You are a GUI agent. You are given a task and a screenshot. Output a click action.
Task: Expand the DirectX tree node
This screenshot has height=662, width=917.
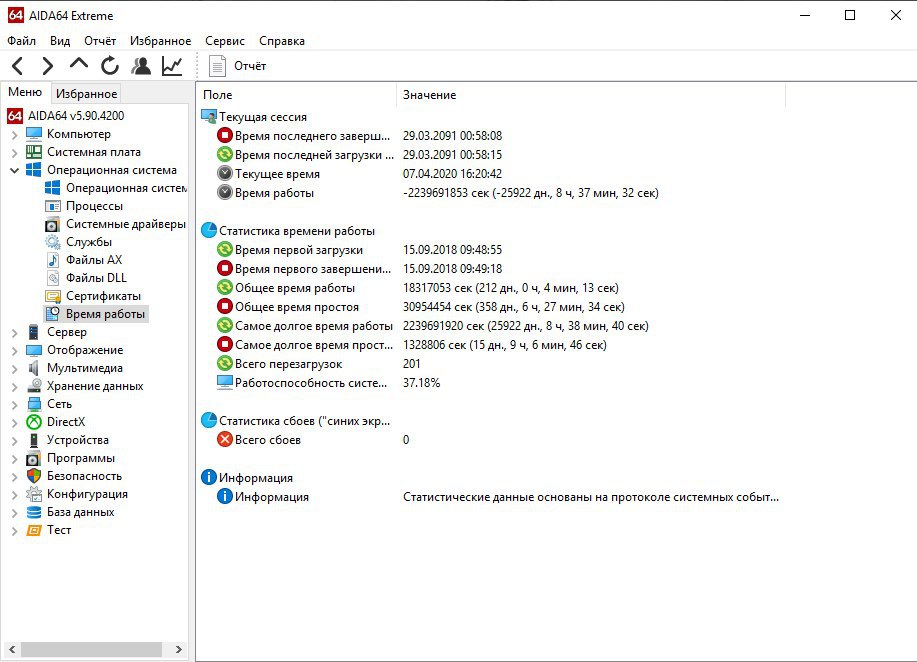pyautogui.click(x=15, y=423)
